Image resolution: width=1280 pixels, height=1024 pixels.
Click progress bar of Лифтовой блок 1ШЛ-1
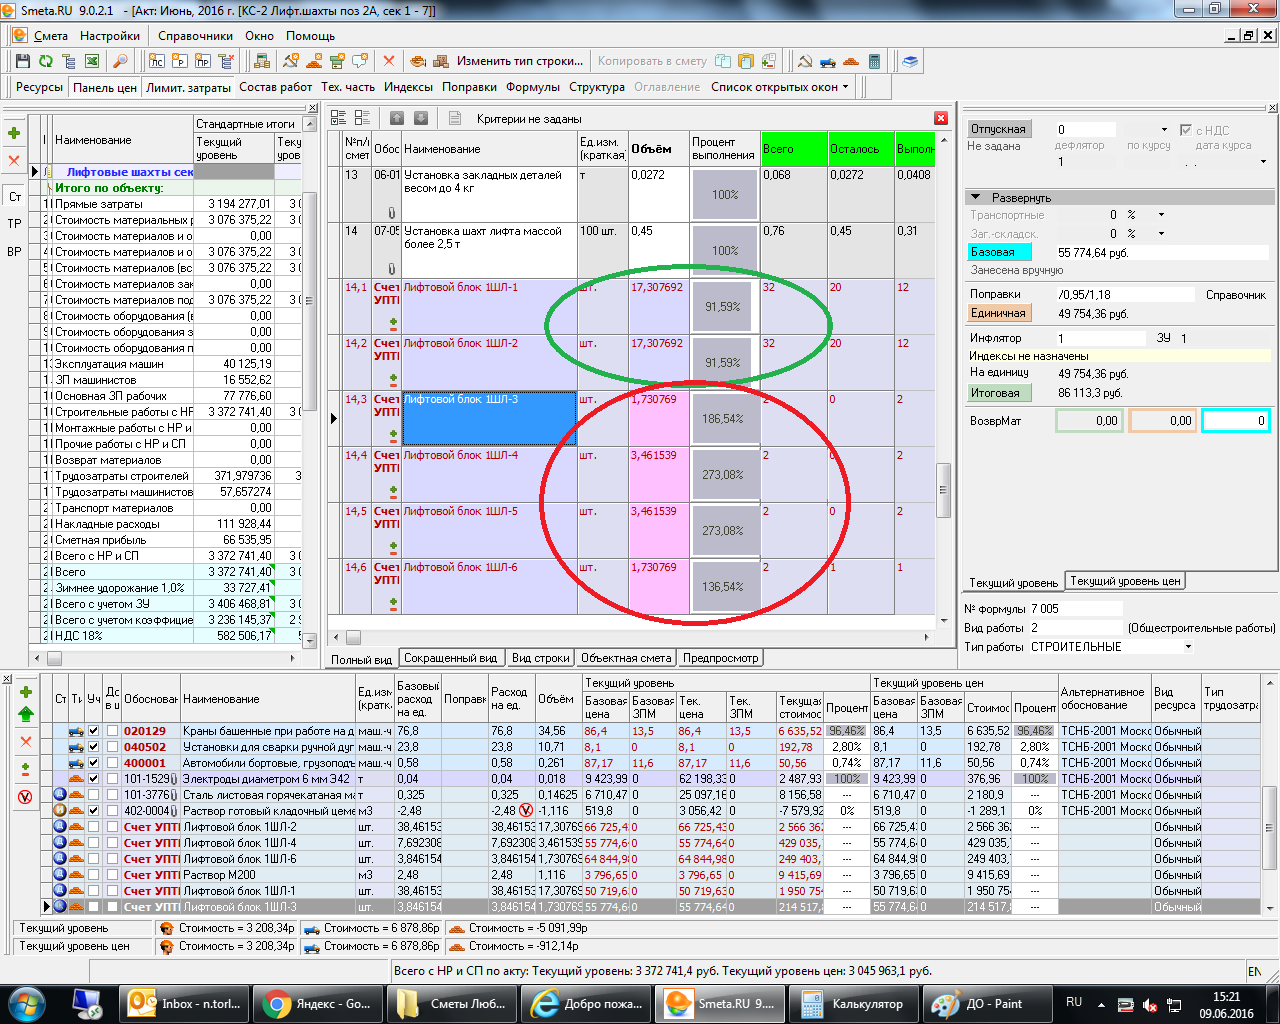click(x=722, y=306)
